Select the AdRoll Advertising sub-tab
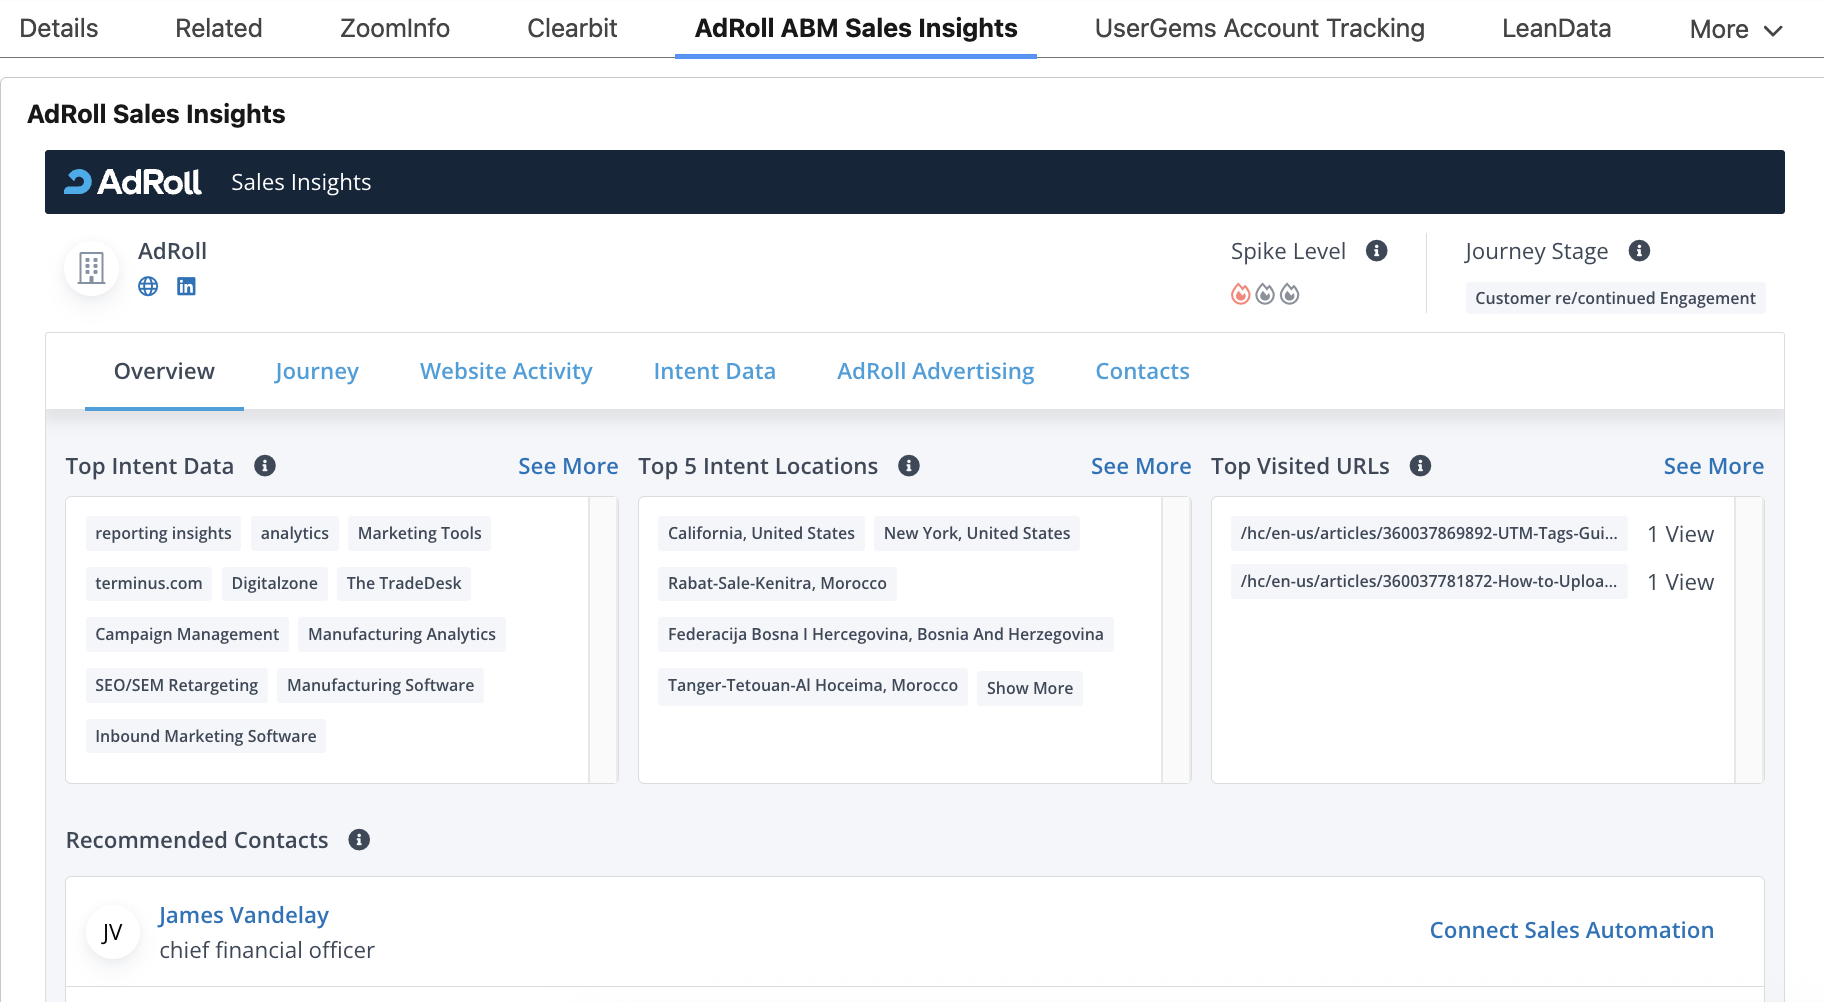The image size is (1824, 1002). (936, 371)
